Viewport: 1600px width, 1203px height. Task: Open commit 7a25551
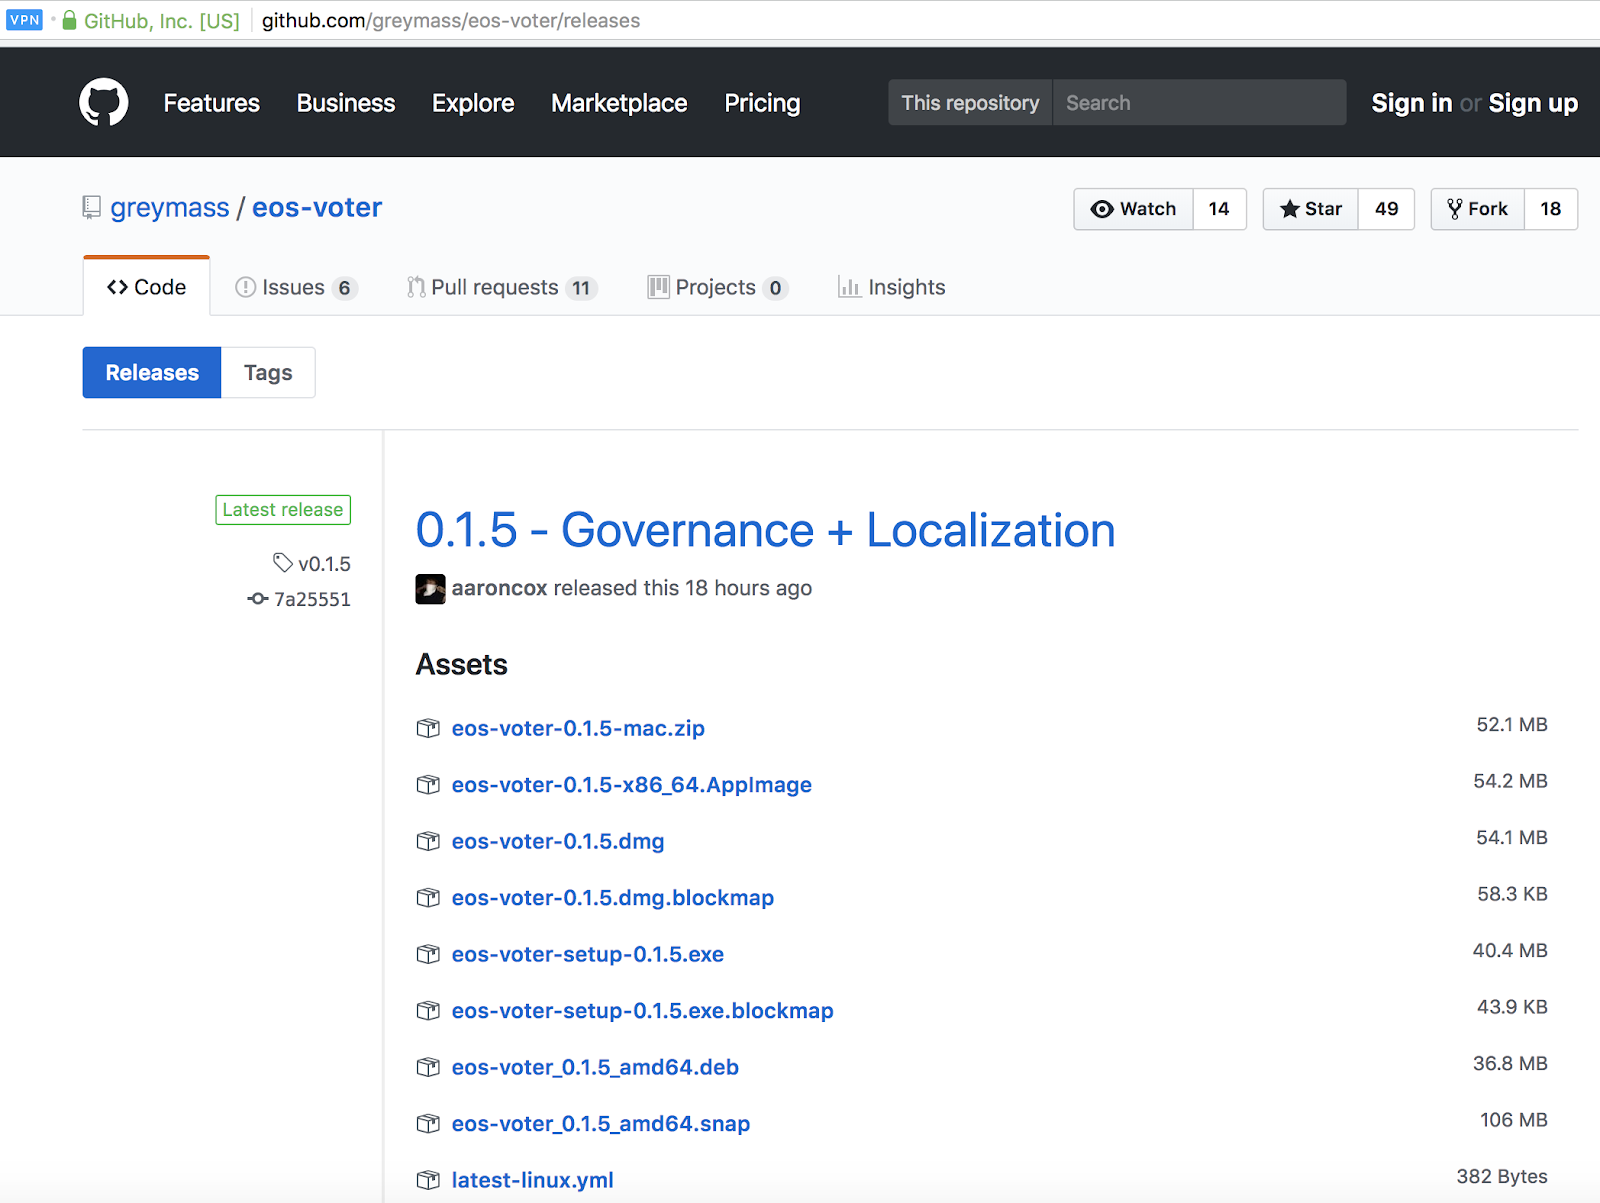[x=312, y=599]
